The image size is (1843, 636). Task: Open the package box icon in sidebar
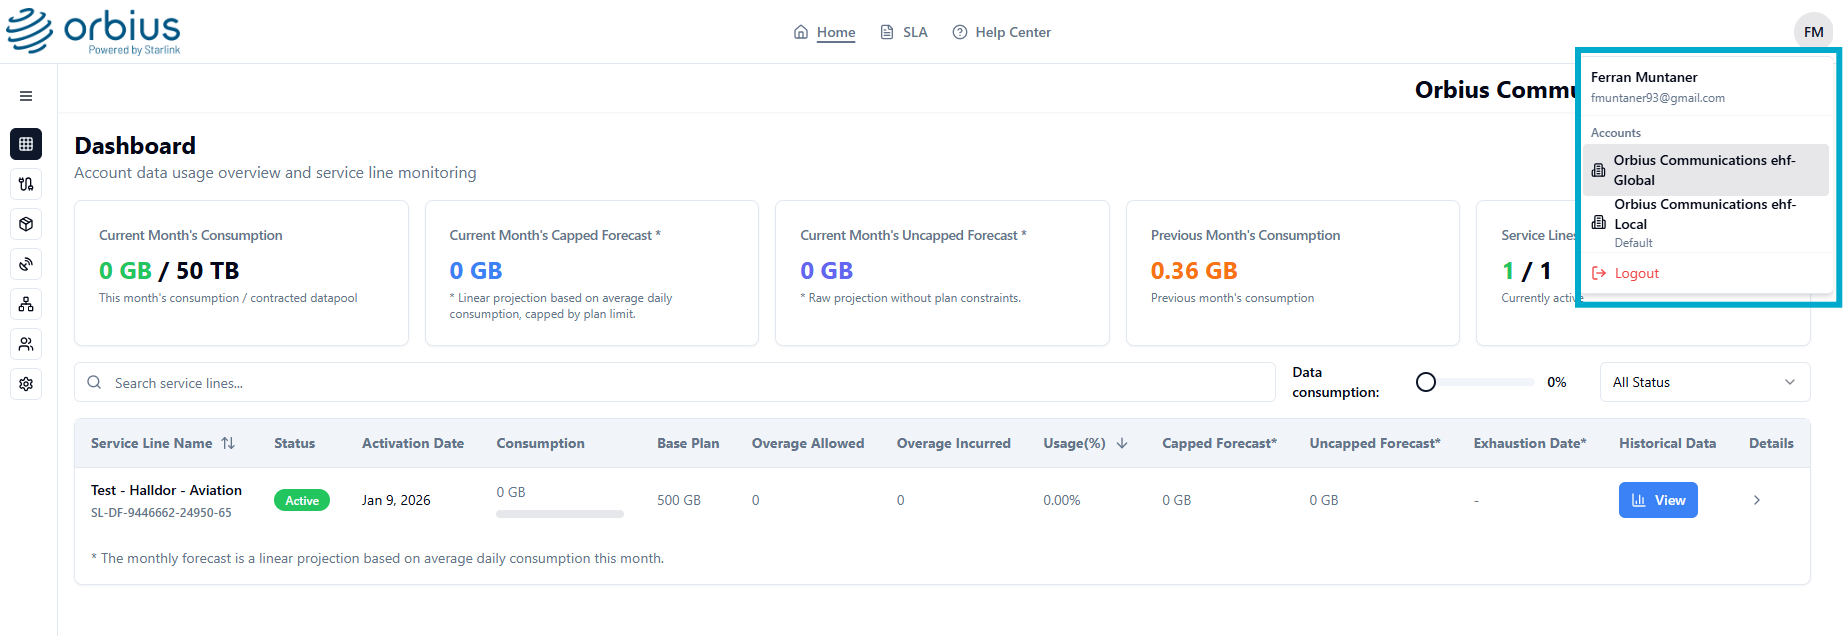click(26, 224)
